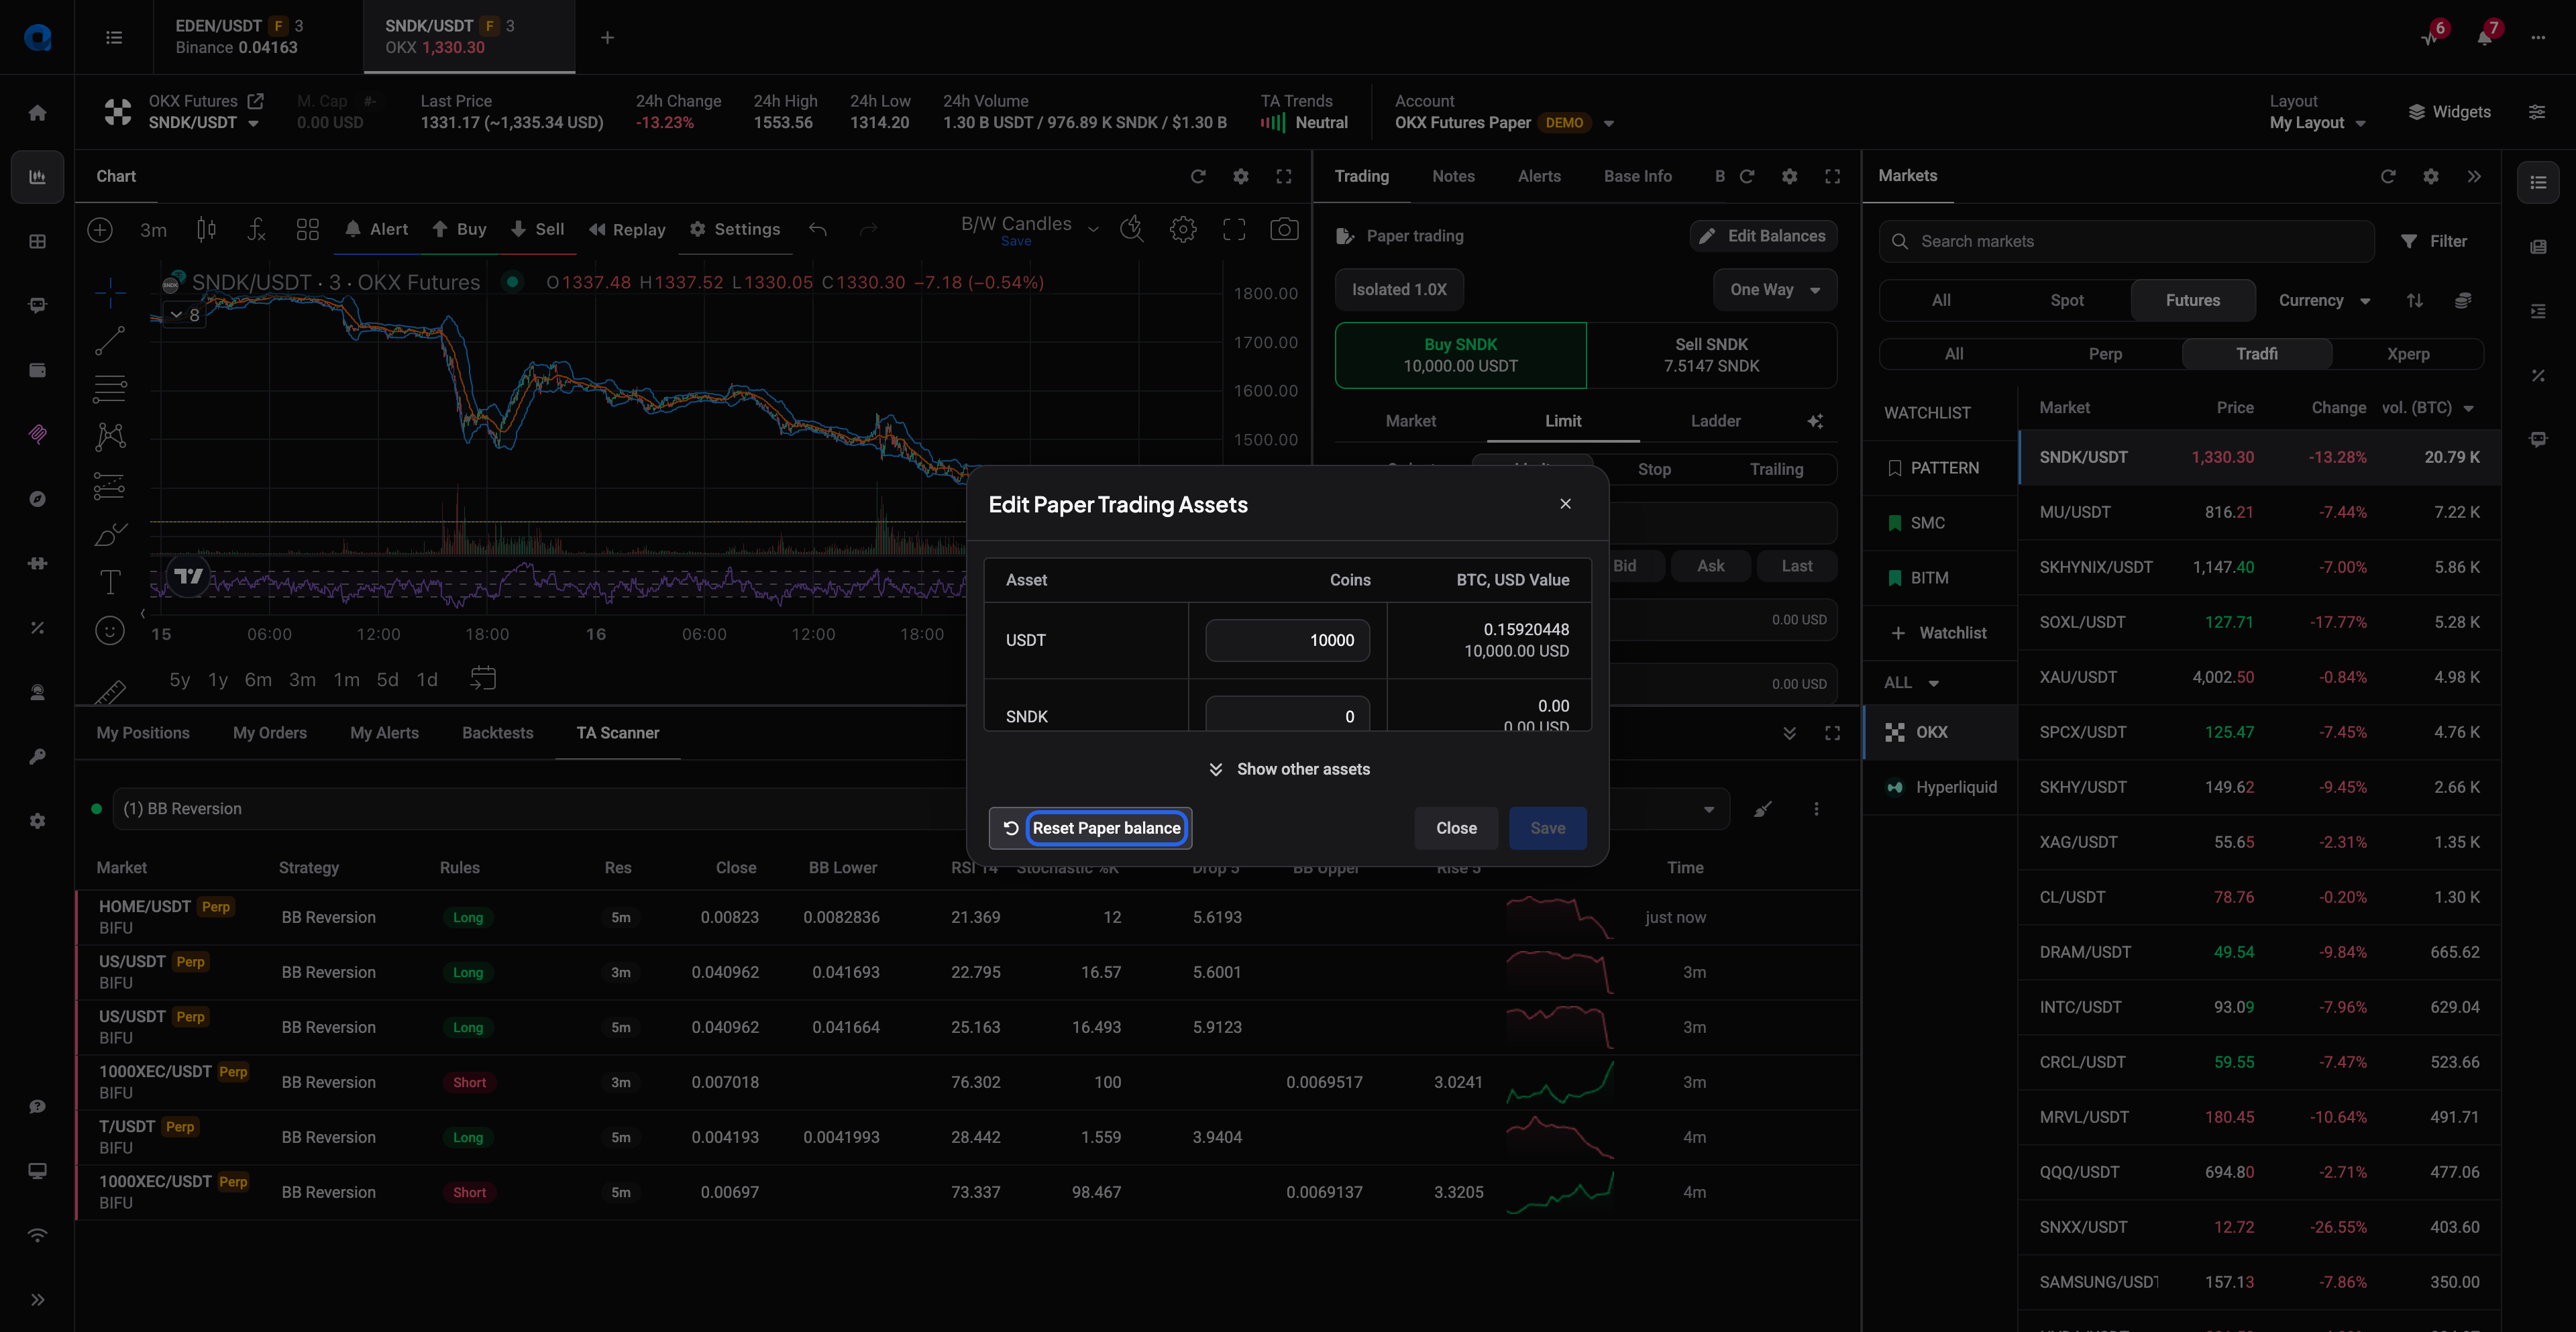Viewport: 2576px width, 1332px height.
Task: Click the go-to-date calendar icon under chart
Action: point(483,678)
